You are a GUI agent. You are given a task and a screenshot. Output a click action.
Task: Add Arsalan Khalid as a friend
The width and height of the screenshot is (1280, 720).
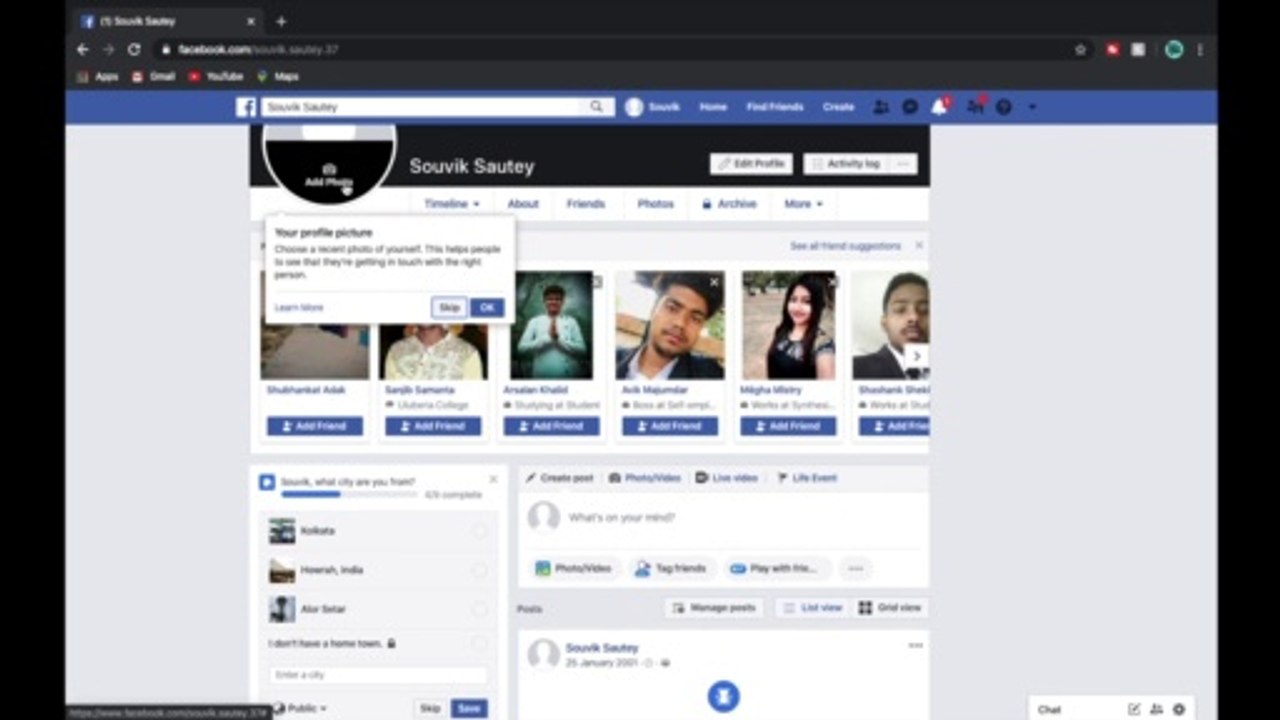pos(552,426)
